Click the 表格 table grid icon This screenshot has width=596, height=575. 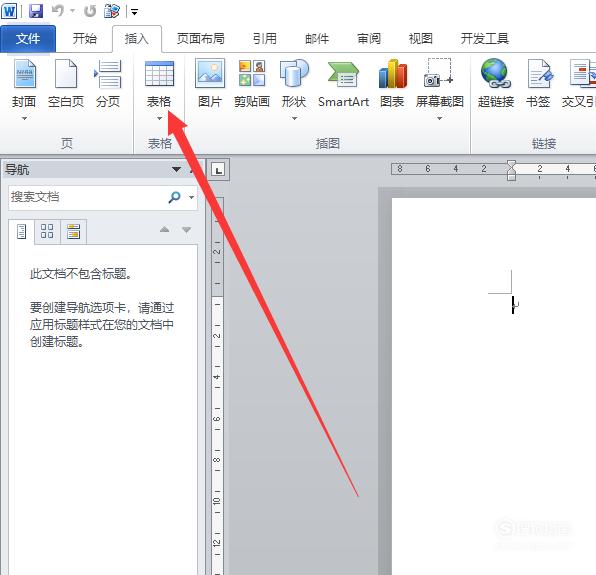pyautogui.click(x=160, y=74)
